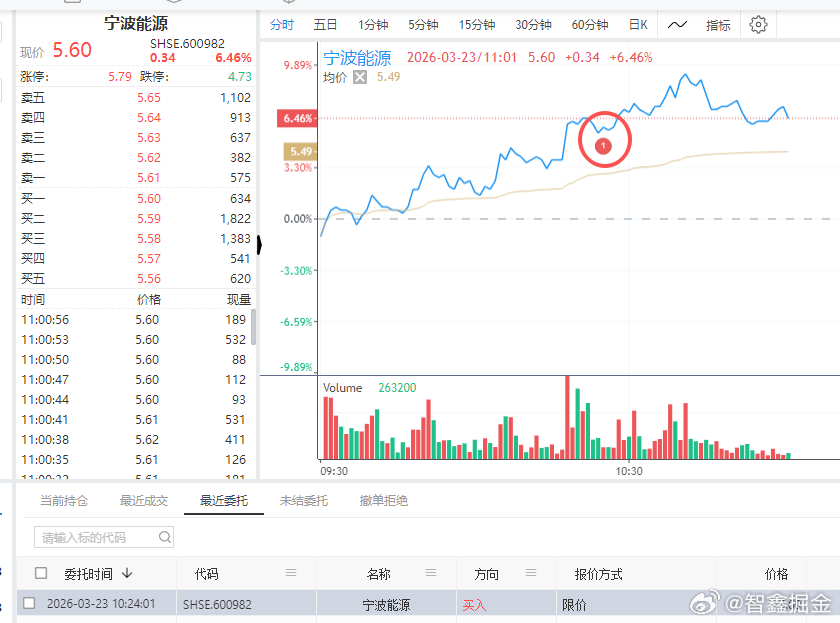840x623 pixels.
Task: Open the 代码 column filter dropdown
Action: [x=290, y=573]
